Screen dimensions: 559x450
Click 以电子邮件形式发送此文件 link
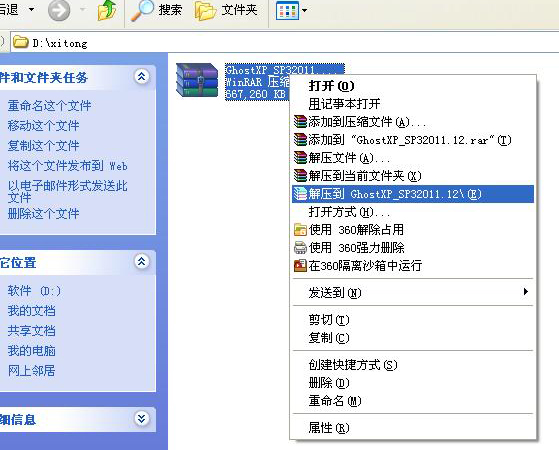click(67, 191)
